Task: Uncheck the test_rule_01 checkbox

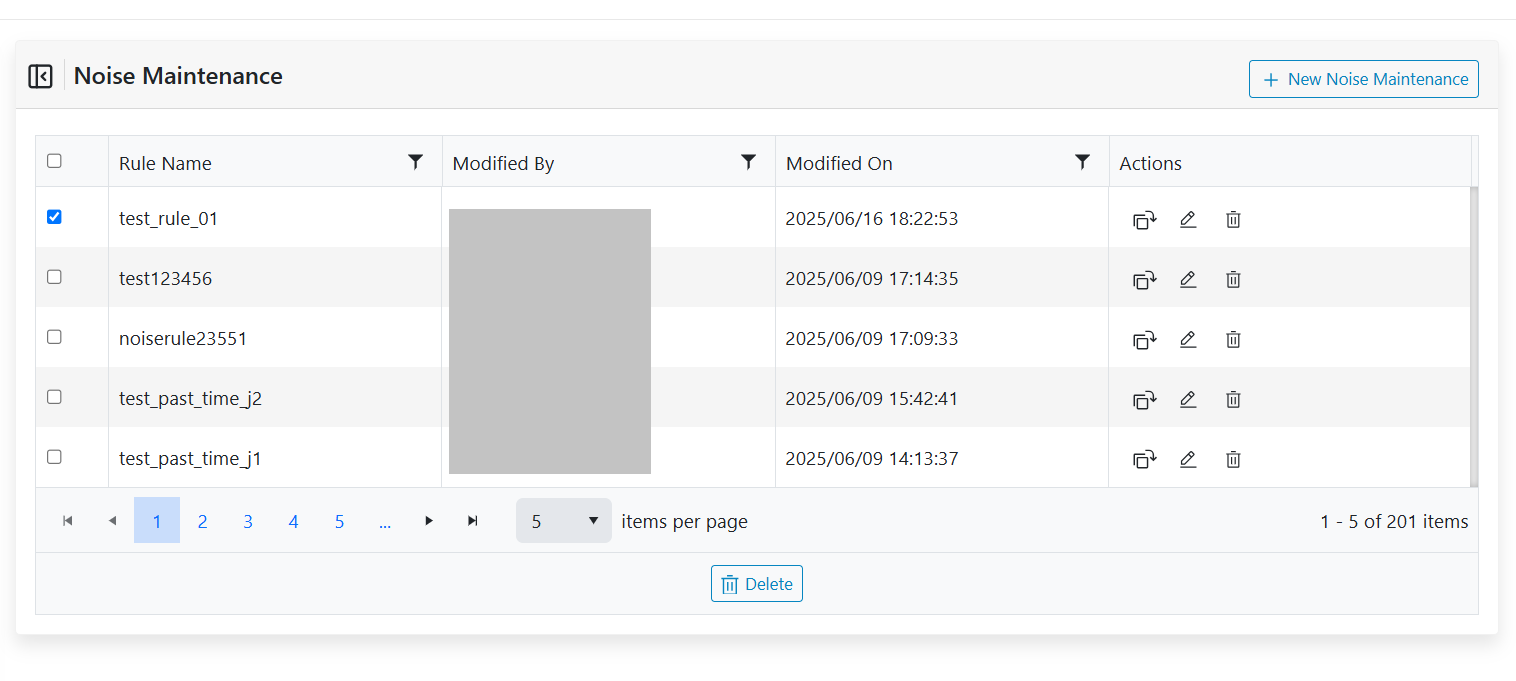Action: pyautogui.click(x=55, y=217)
